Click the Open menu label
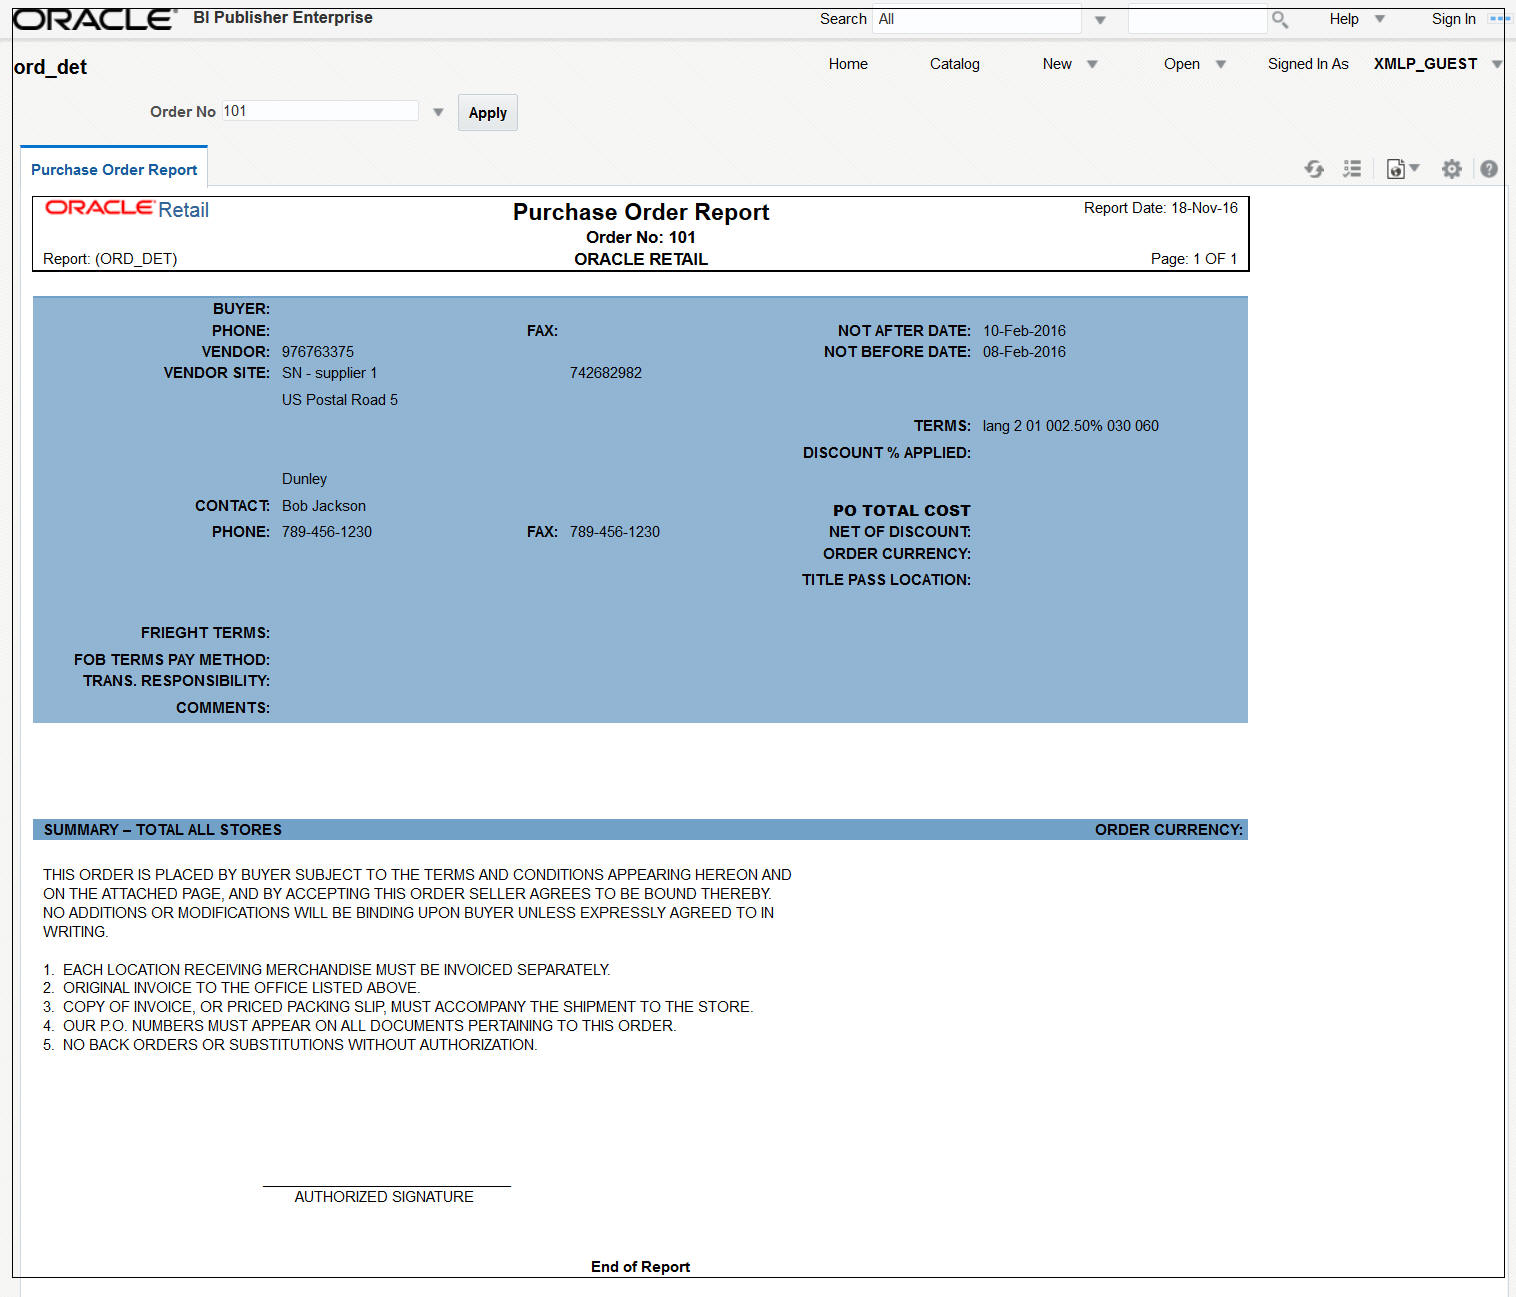 coord(1182,64)
